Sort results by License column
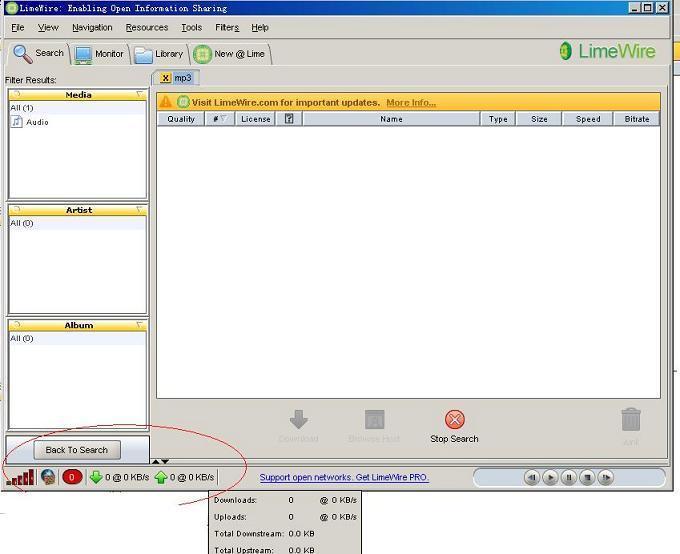 pyautogui.click(x=255, y=119)
